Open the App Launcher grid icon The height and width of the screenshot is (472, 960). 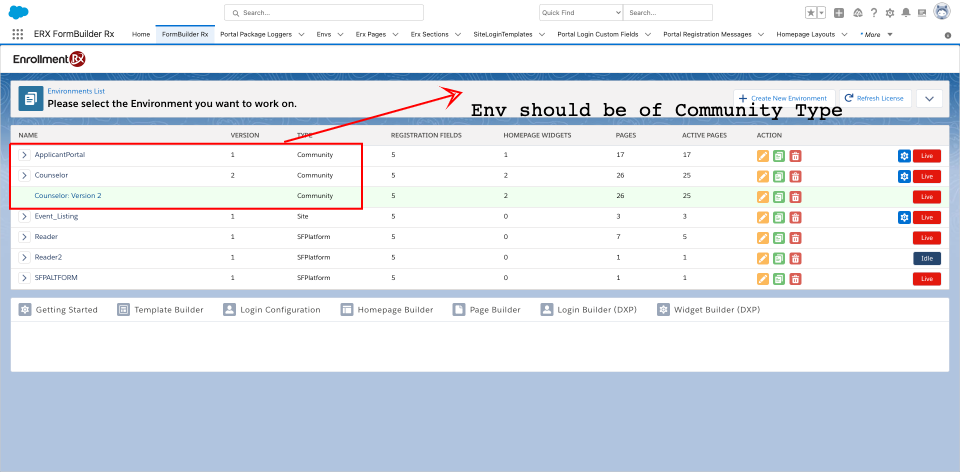pos(18,34)
